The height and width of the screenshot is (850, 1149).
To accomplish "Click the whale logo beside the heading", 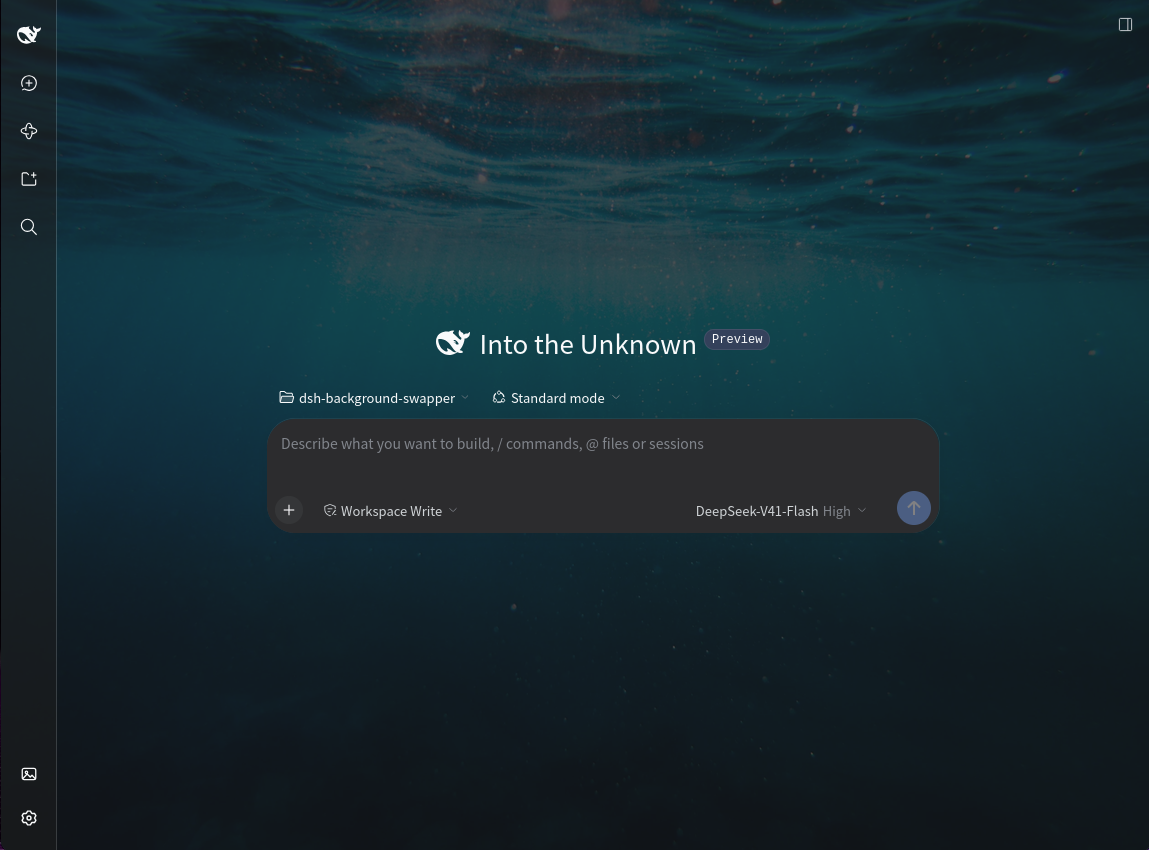I will 453,342.
